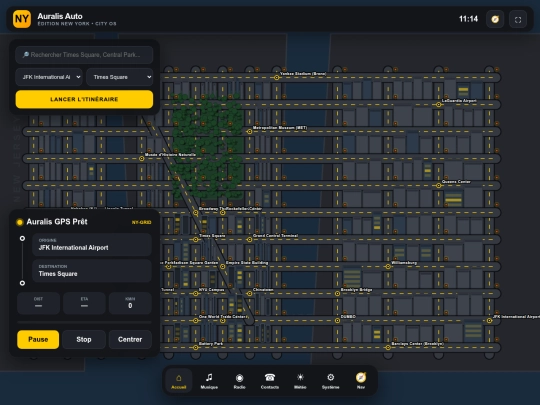This screenshot has width=540, height=405.
Task: Select the Queens Center map marker
Action: pos(438,185)
